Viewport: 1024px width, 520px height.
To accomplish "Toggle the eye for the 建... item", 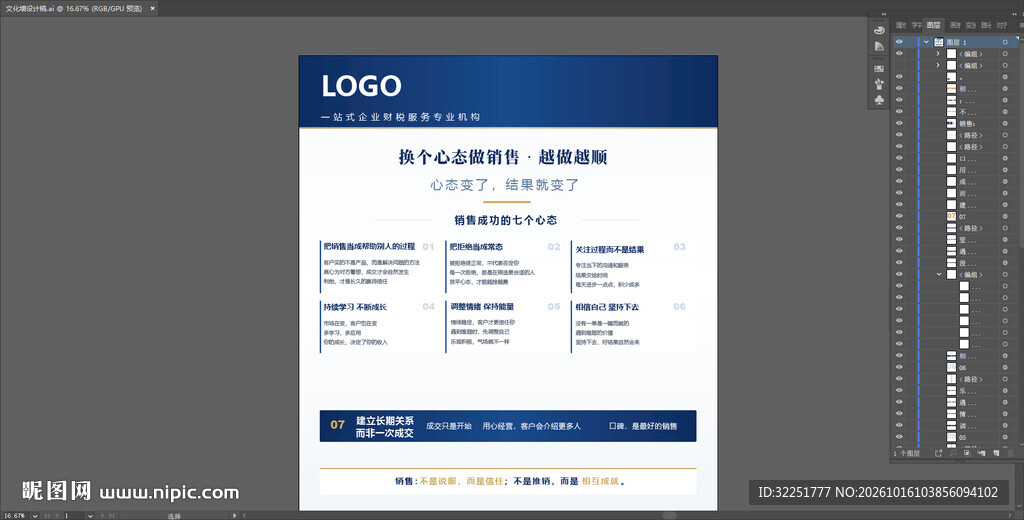I will tap(899, 205).
